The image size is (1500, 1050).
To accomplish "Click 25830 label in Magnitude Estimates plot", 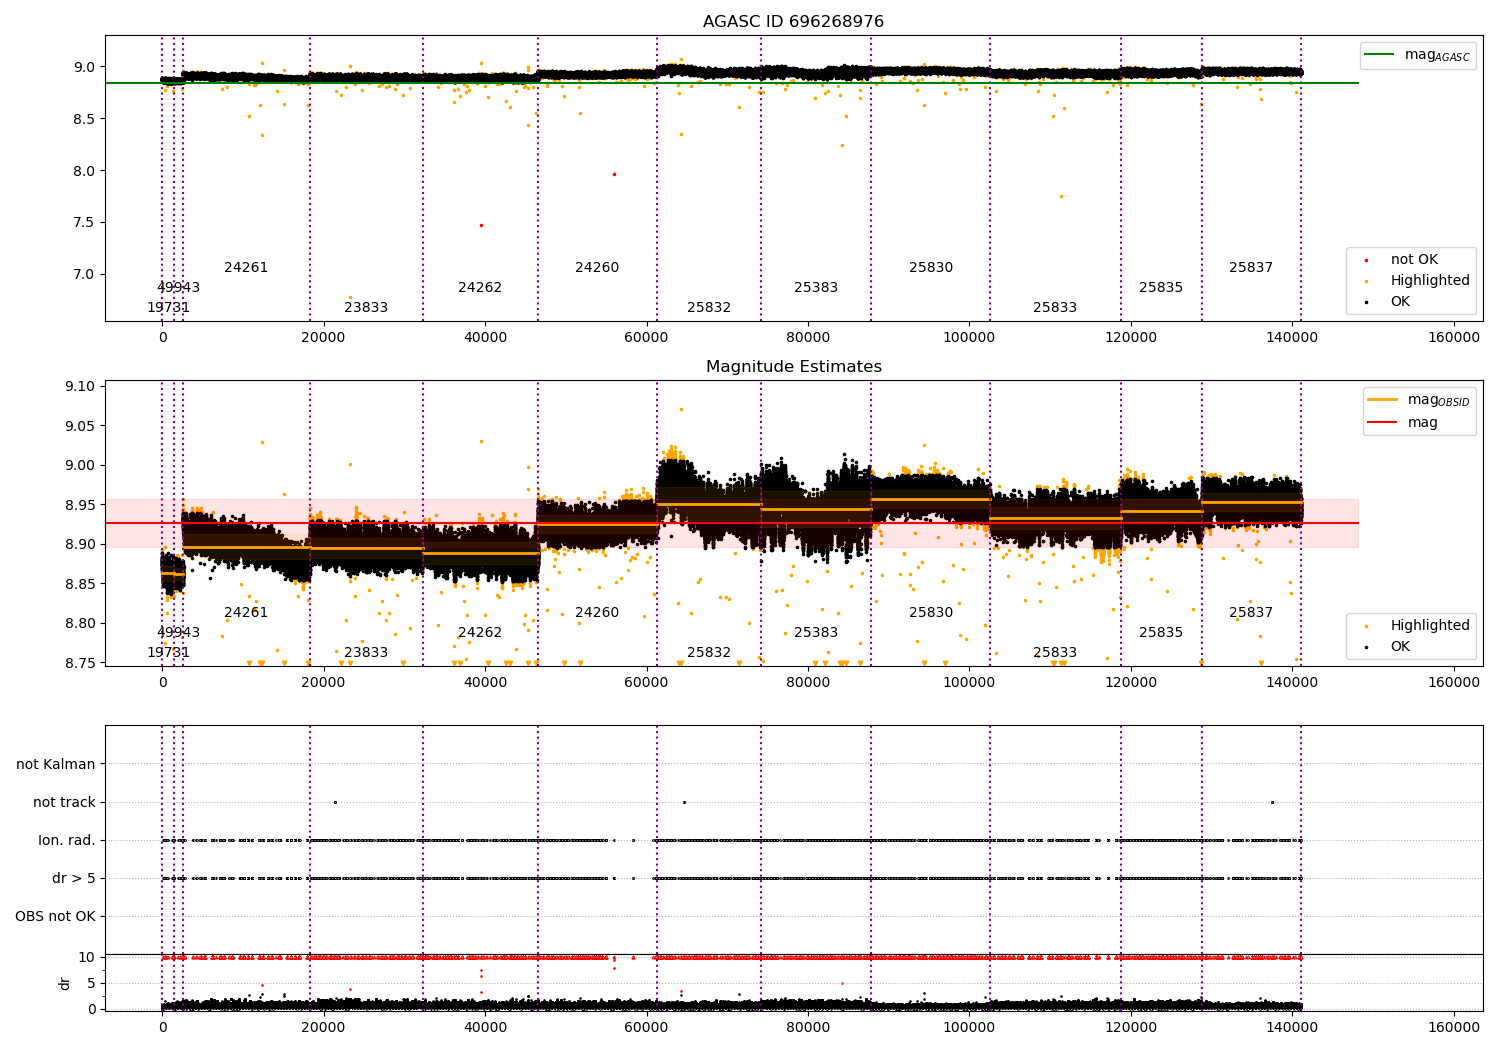I will 931,613.
